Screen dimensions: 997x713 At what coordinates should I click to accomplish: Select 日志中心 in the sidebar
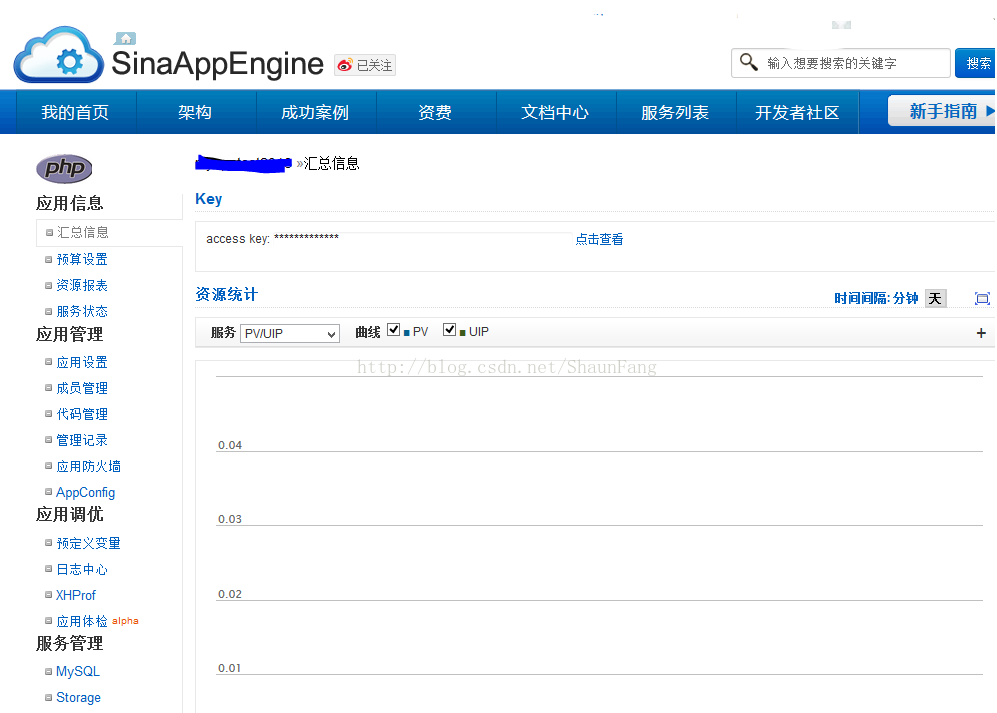[81, 568]
